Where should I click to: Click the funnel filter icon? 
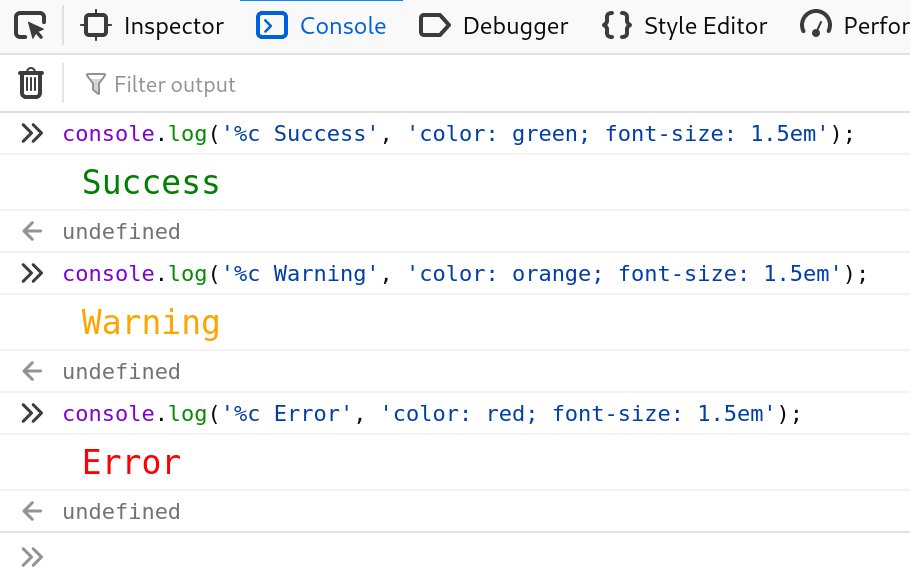click(x=95, y=84)
